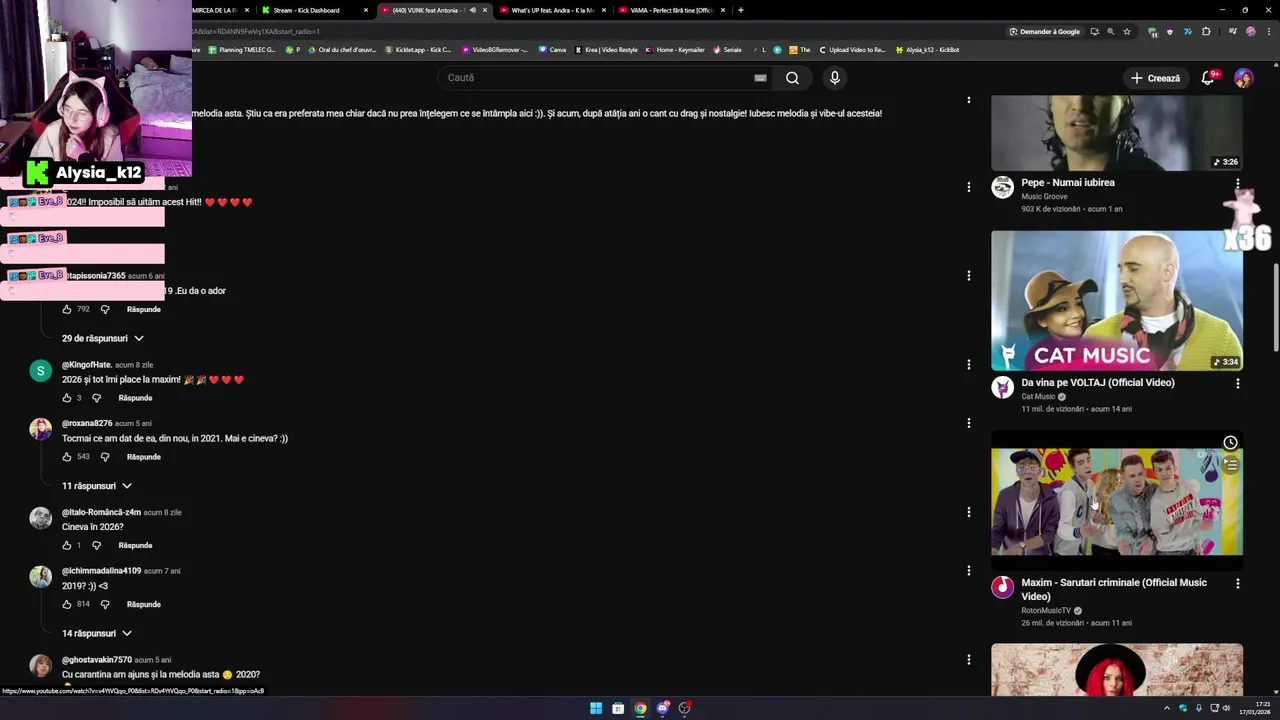Image resolution: width=1280 pixels, height=720 pixels.
Task: Open Canva bookmark
Action: [x=552, y=50]
